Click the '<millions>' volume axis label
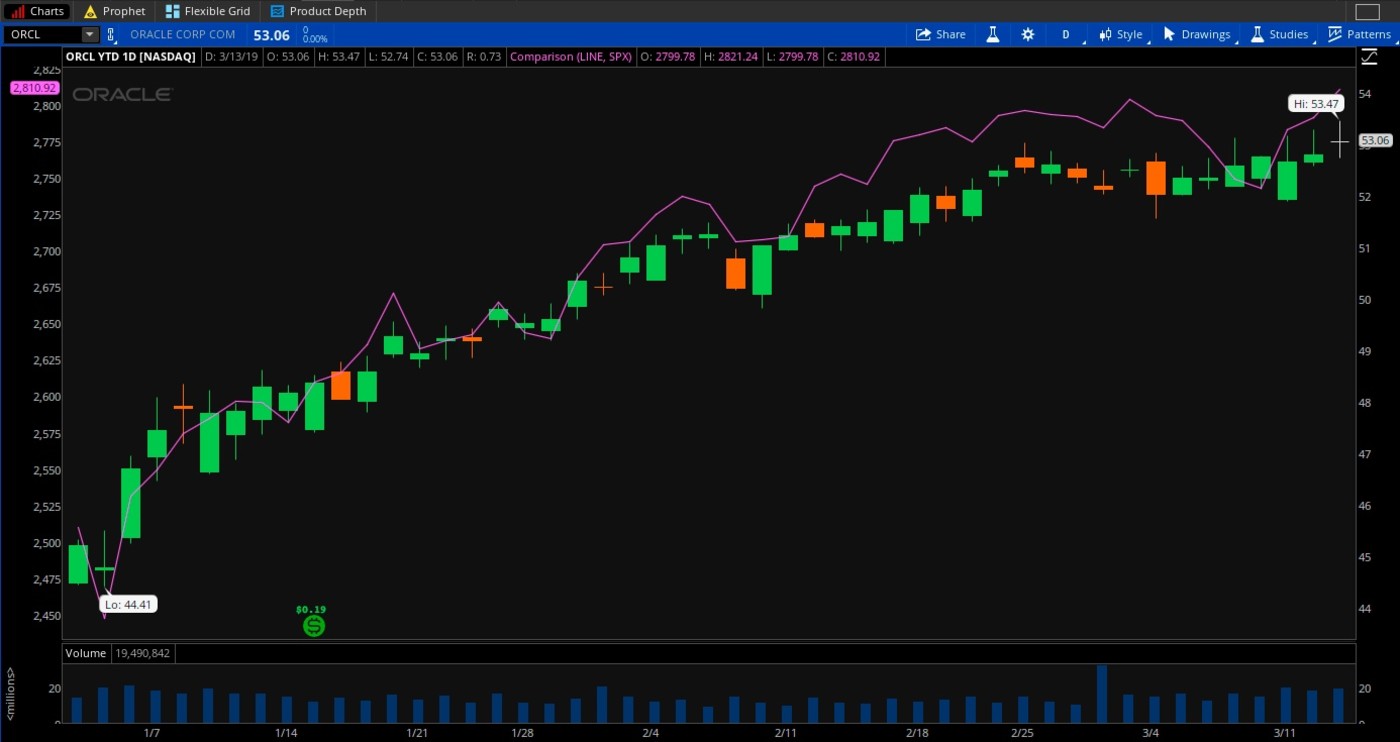 [10, 692]
